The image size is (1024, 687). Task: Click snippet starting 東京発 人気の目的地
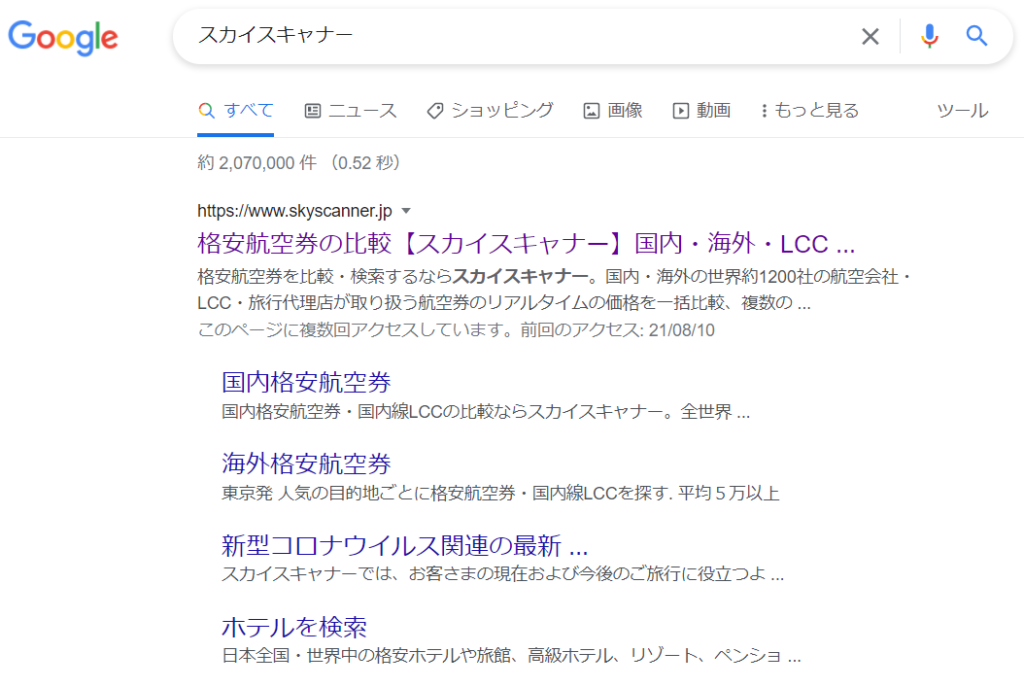pos(500,493)
